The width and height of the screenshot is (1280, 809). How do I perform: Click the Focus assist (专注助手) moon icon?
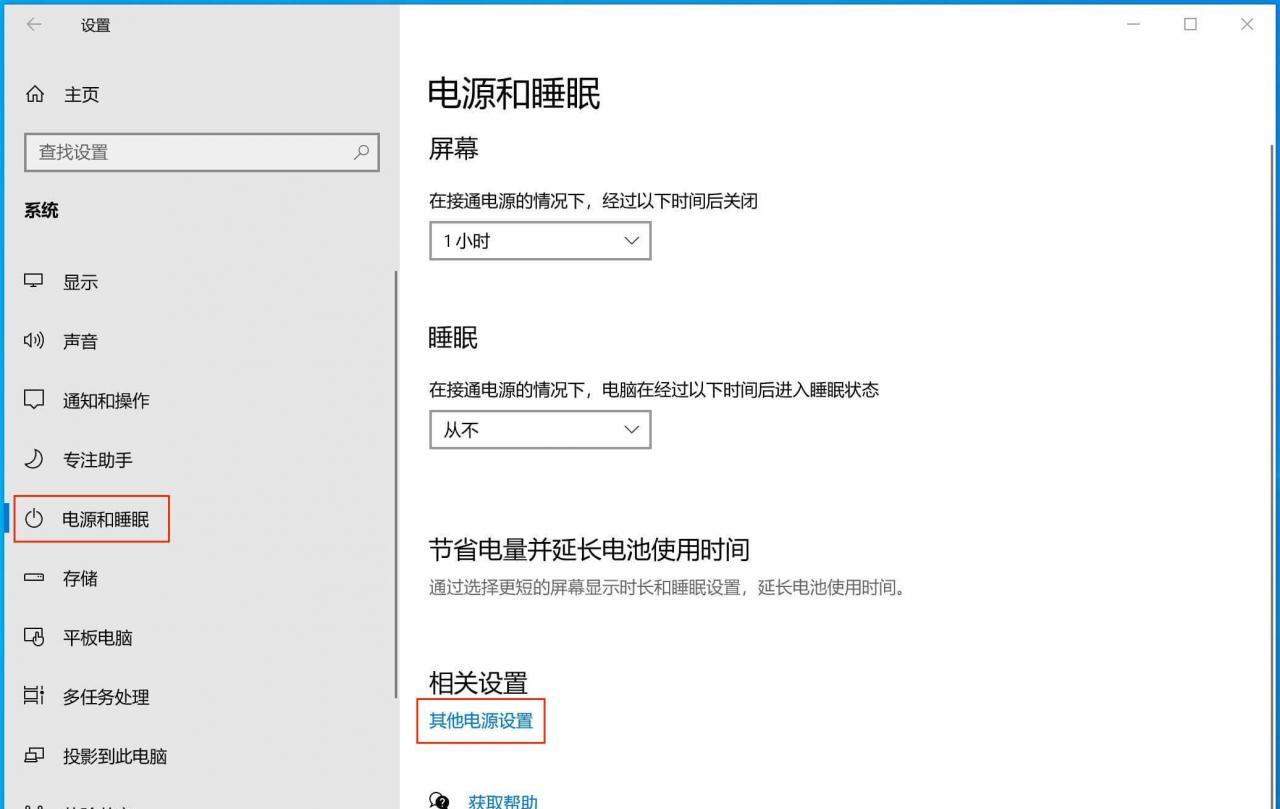click(34, 459)
